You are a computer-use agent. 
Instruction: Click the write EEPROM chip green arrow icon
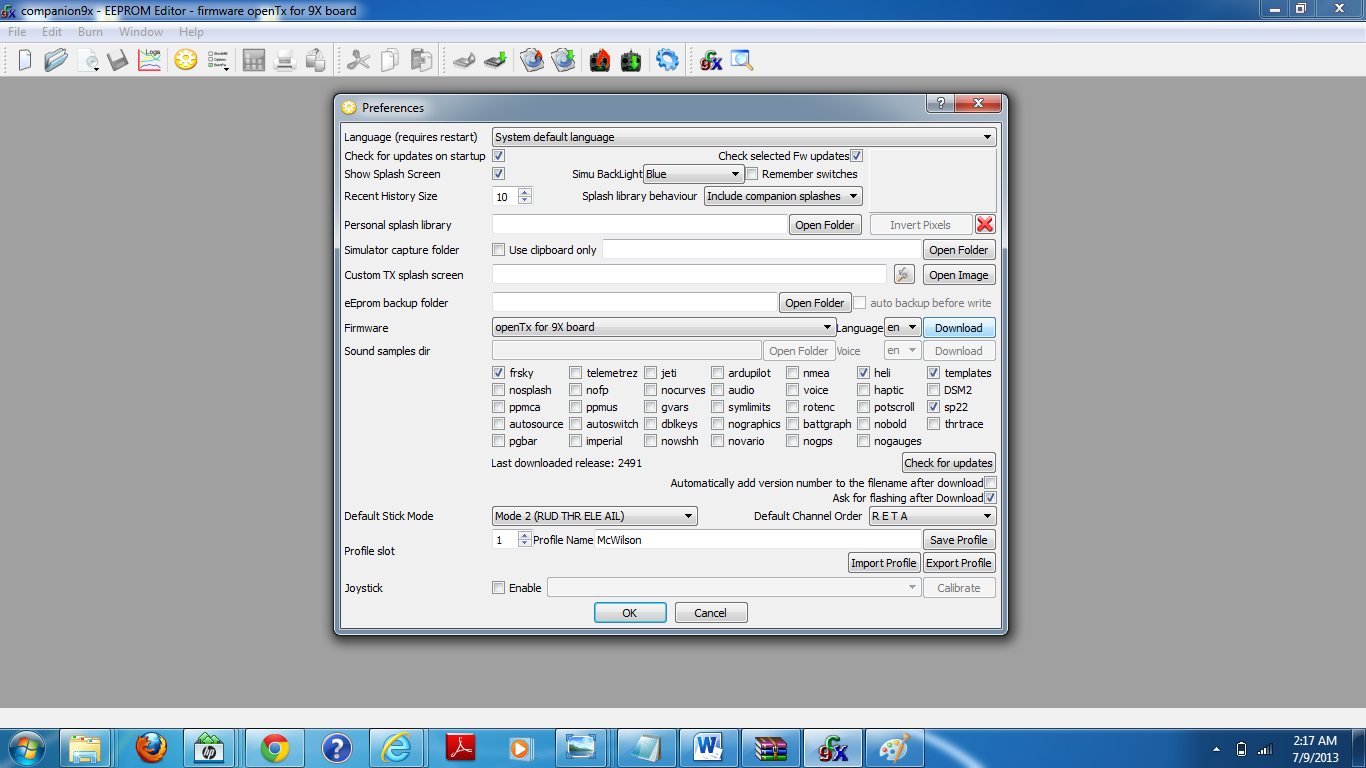[x=495, y=60]
